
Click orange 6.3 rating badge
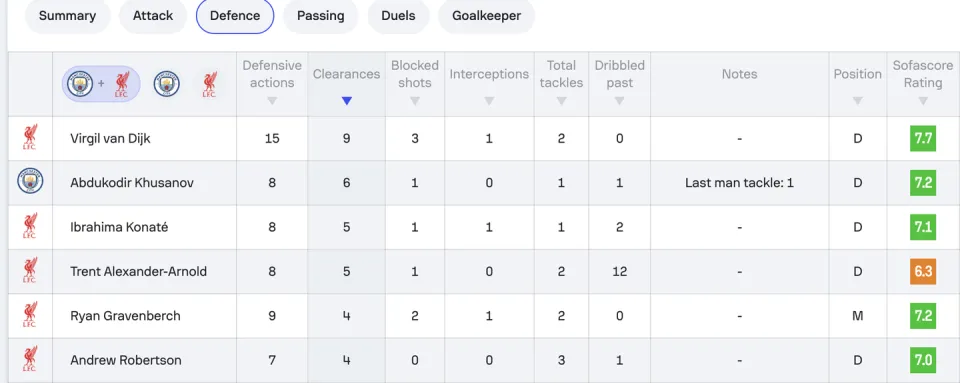pyautogui.click(x=923, y=271)
